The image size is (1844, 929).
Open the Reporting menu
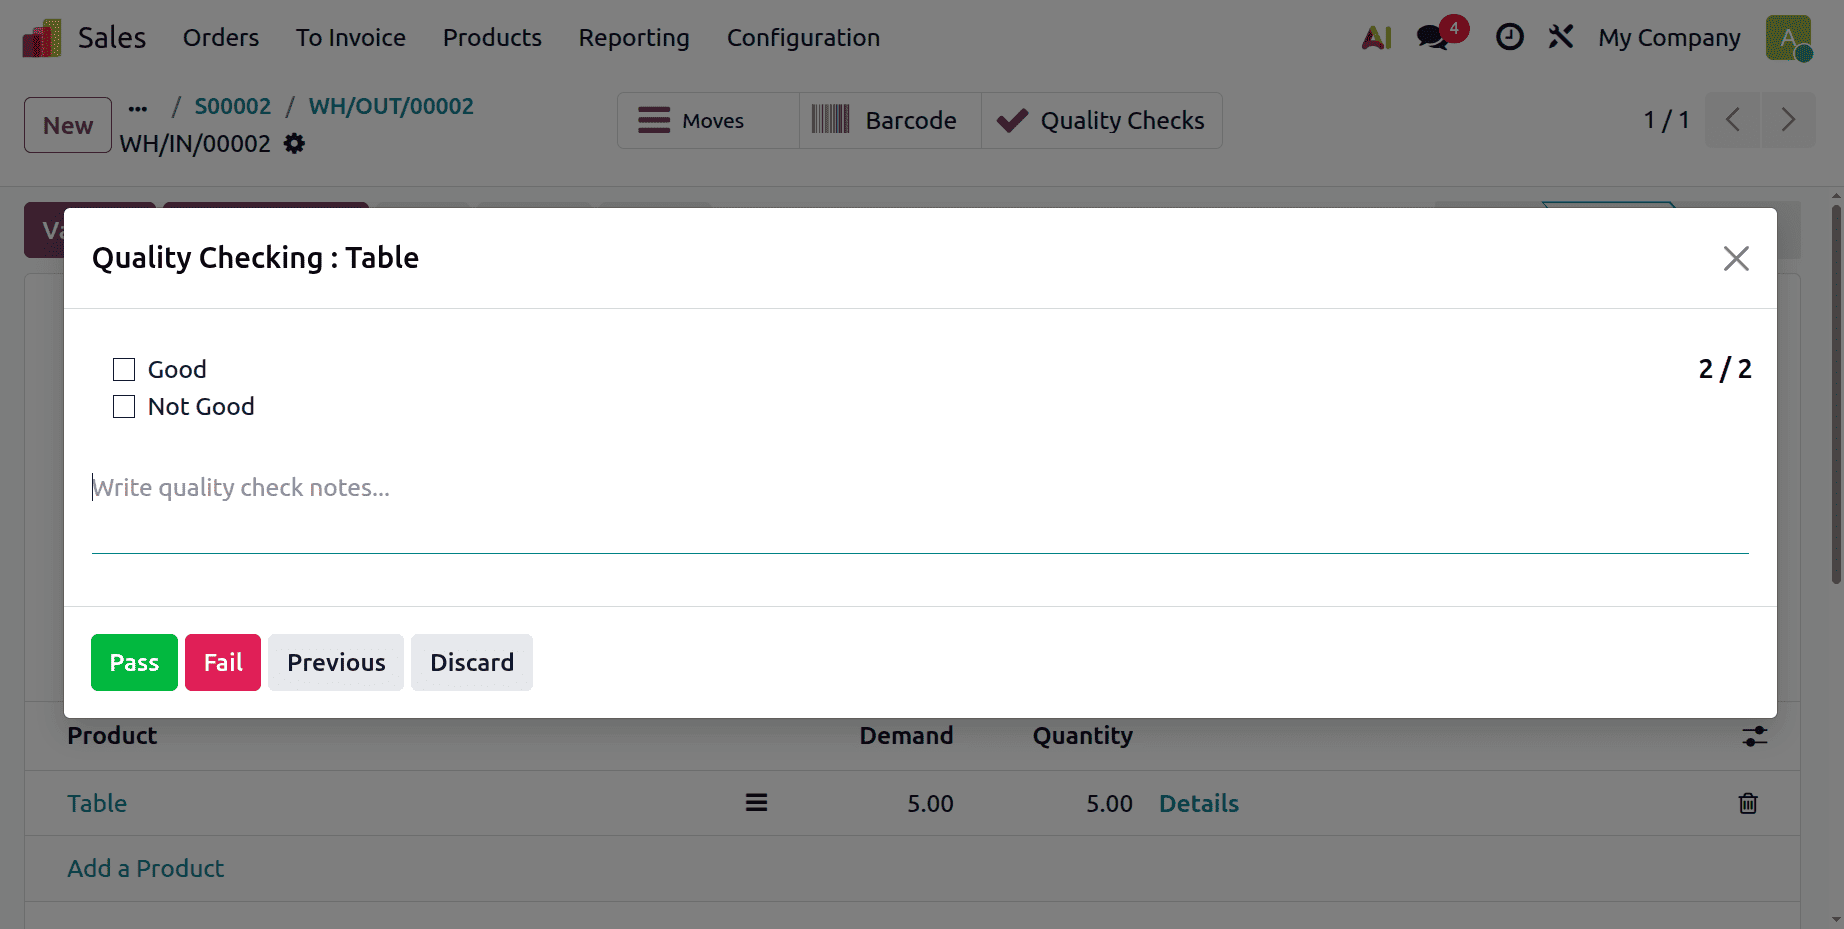[634, 38]
